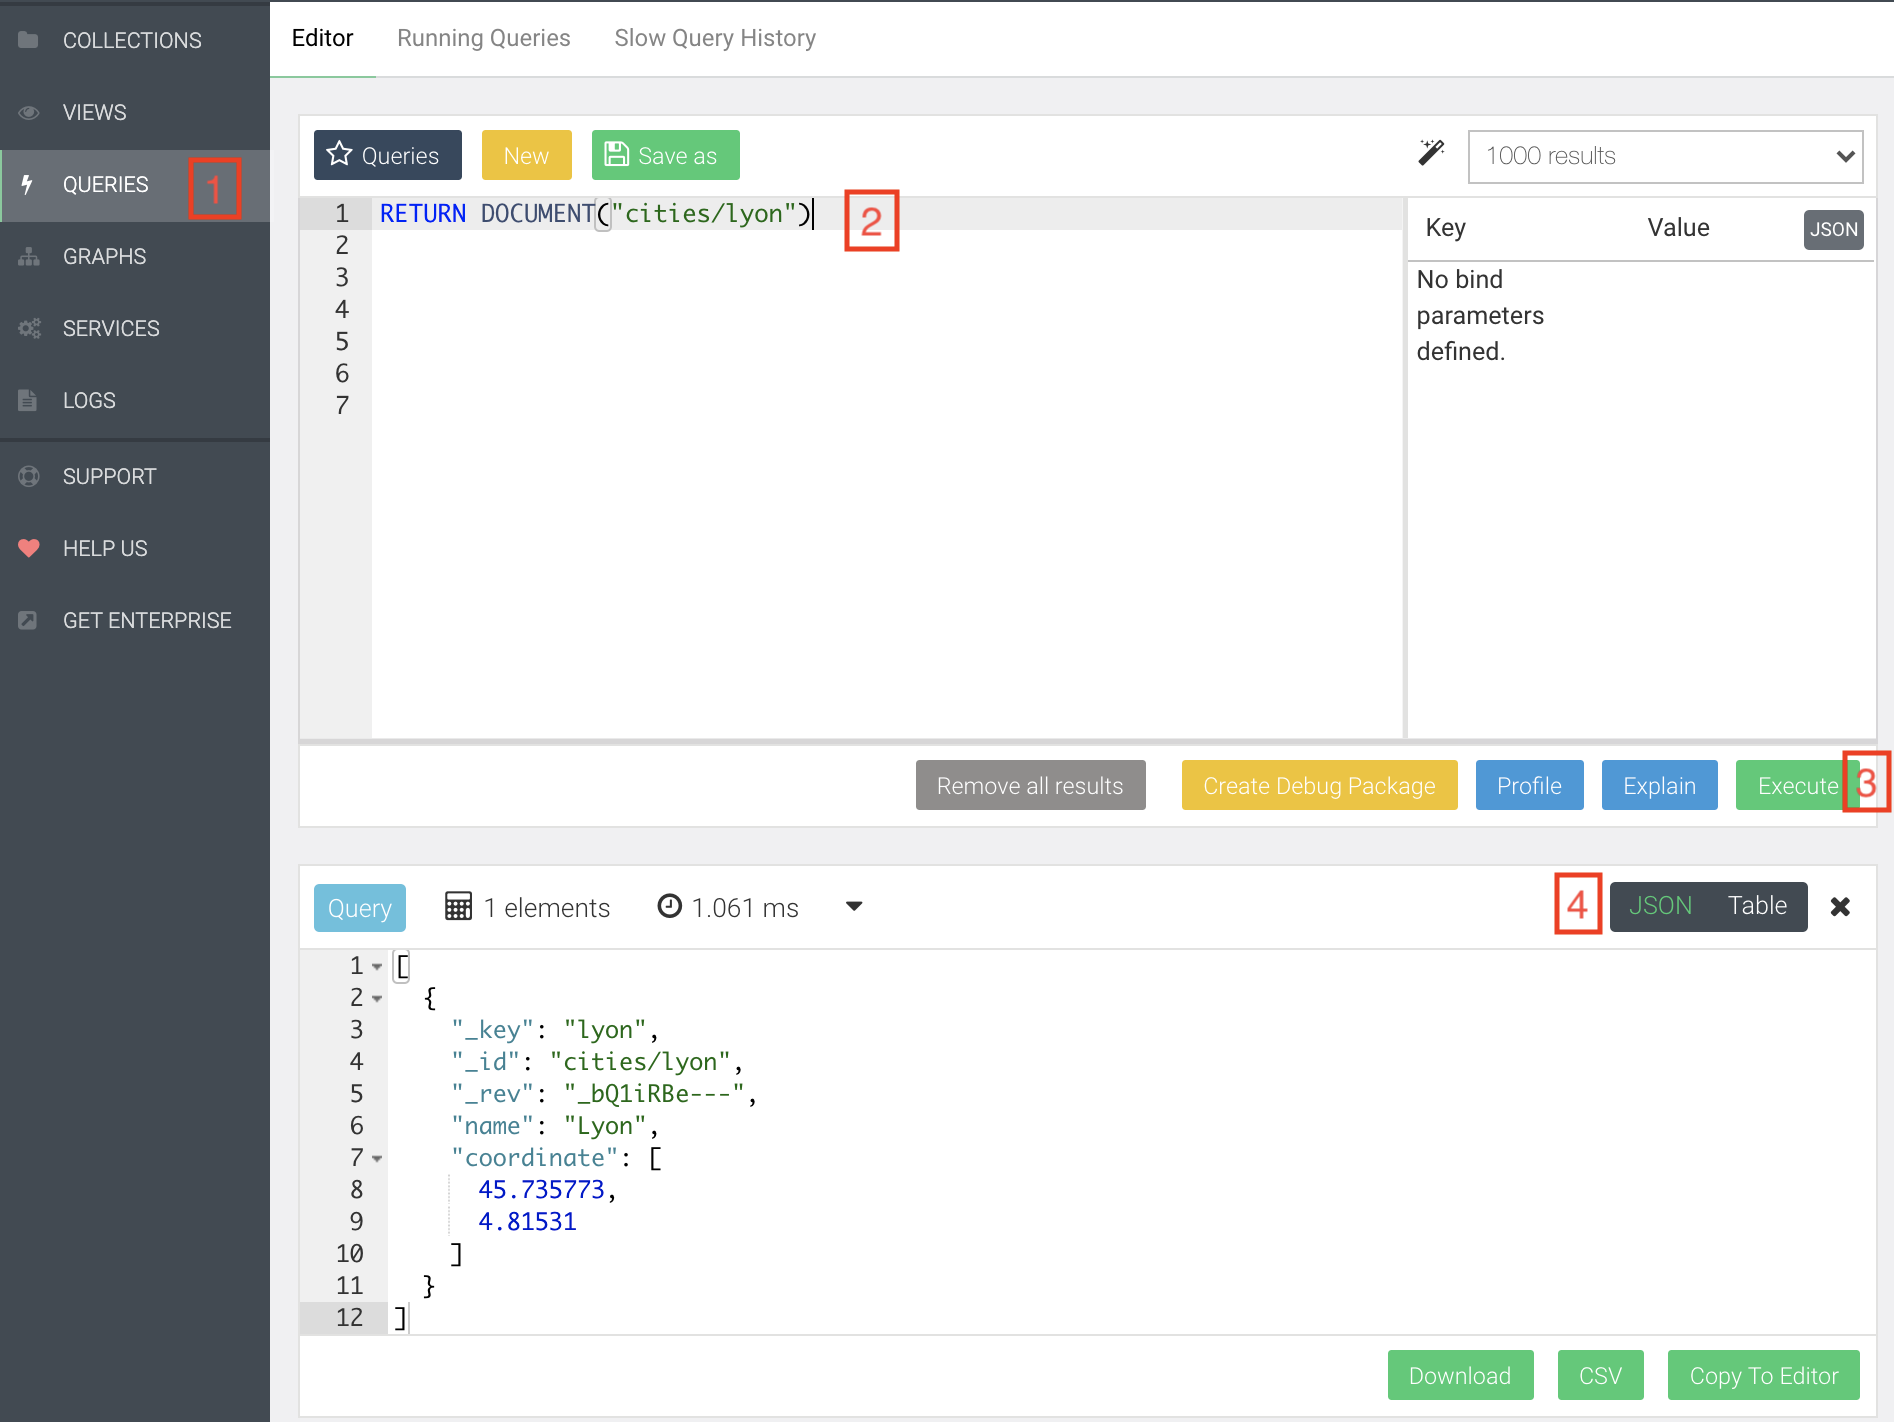Viewport: 1894px width, 1422px height.
Task: Click the Logs document icon in sidebar
Action: tap(28, 400)
